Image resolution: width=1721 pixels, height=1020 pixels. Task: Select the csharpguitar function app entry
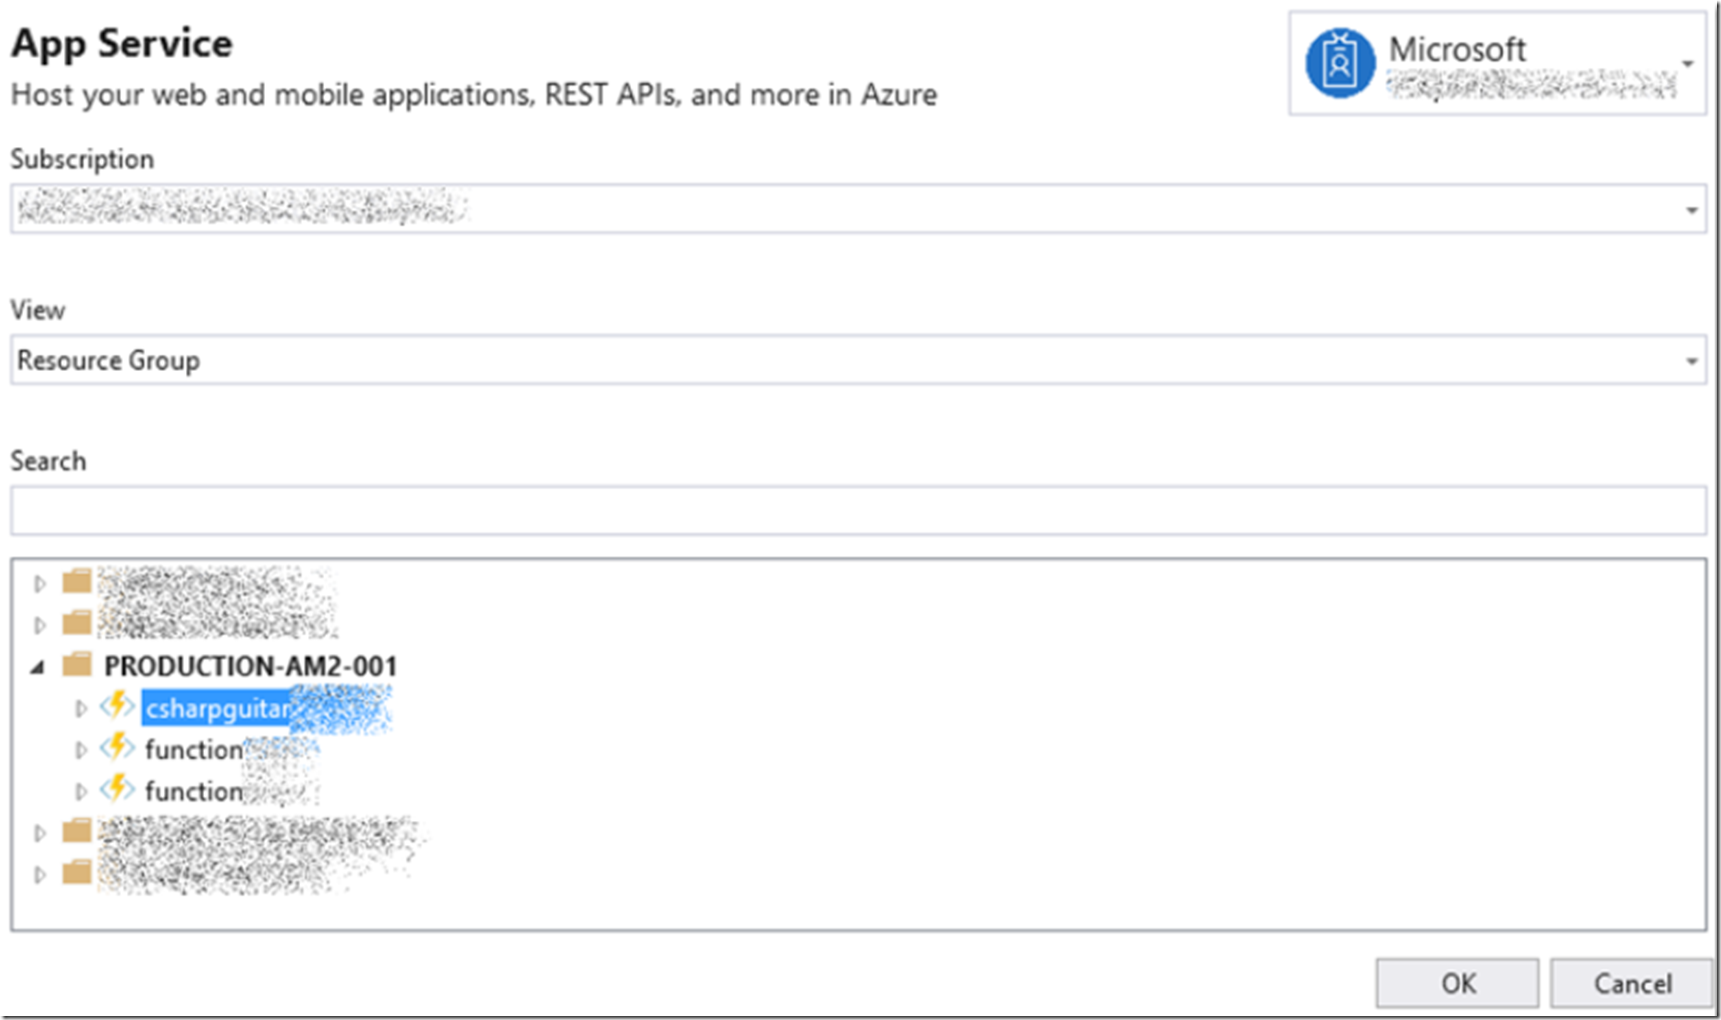click(x=266, y=709)
